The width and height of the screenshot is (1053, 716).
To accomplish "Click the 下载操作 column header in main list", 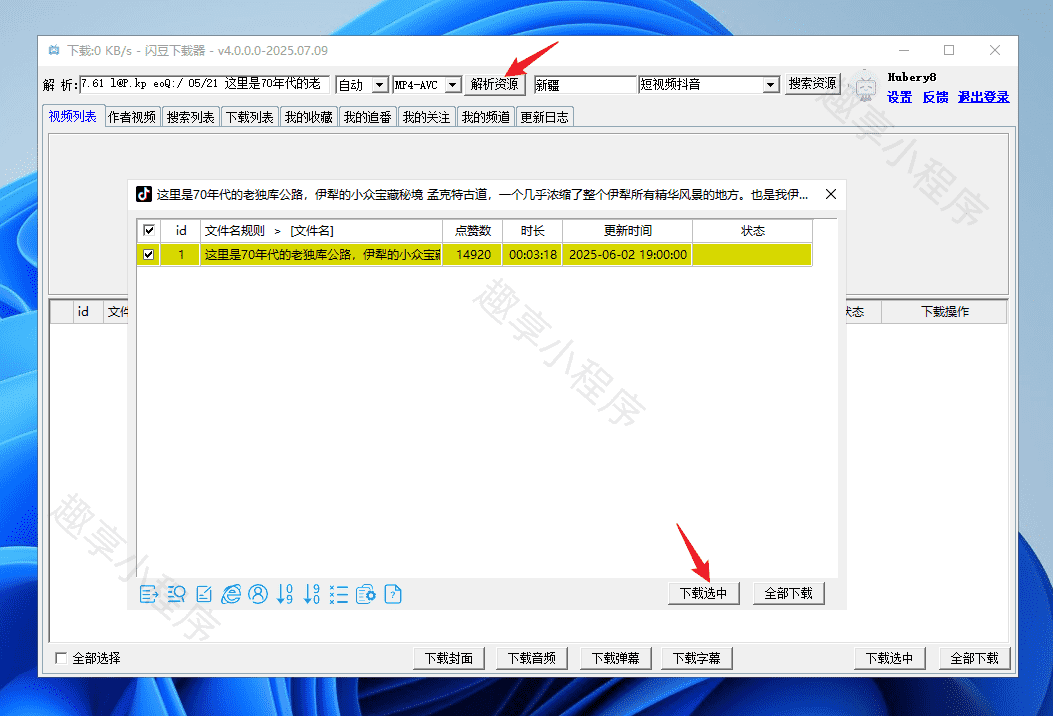I will pyautogui.click(x=944, y=312).
